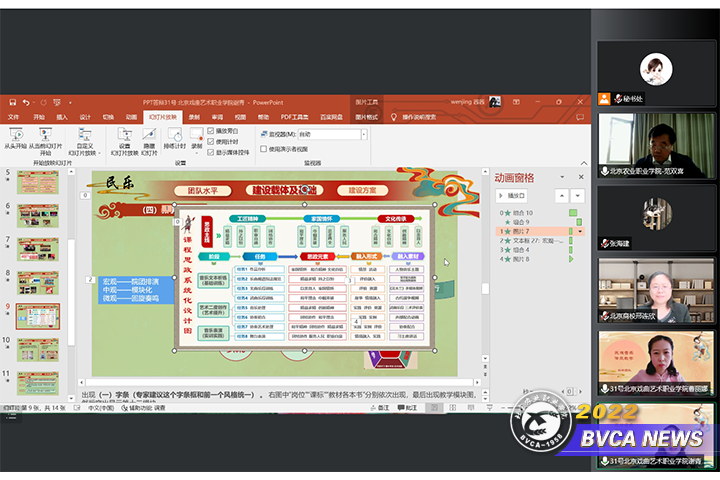Click the Set Up Slide Show (设置幻灯片放映) icon
720x480 pixels.
click(124, 136)
